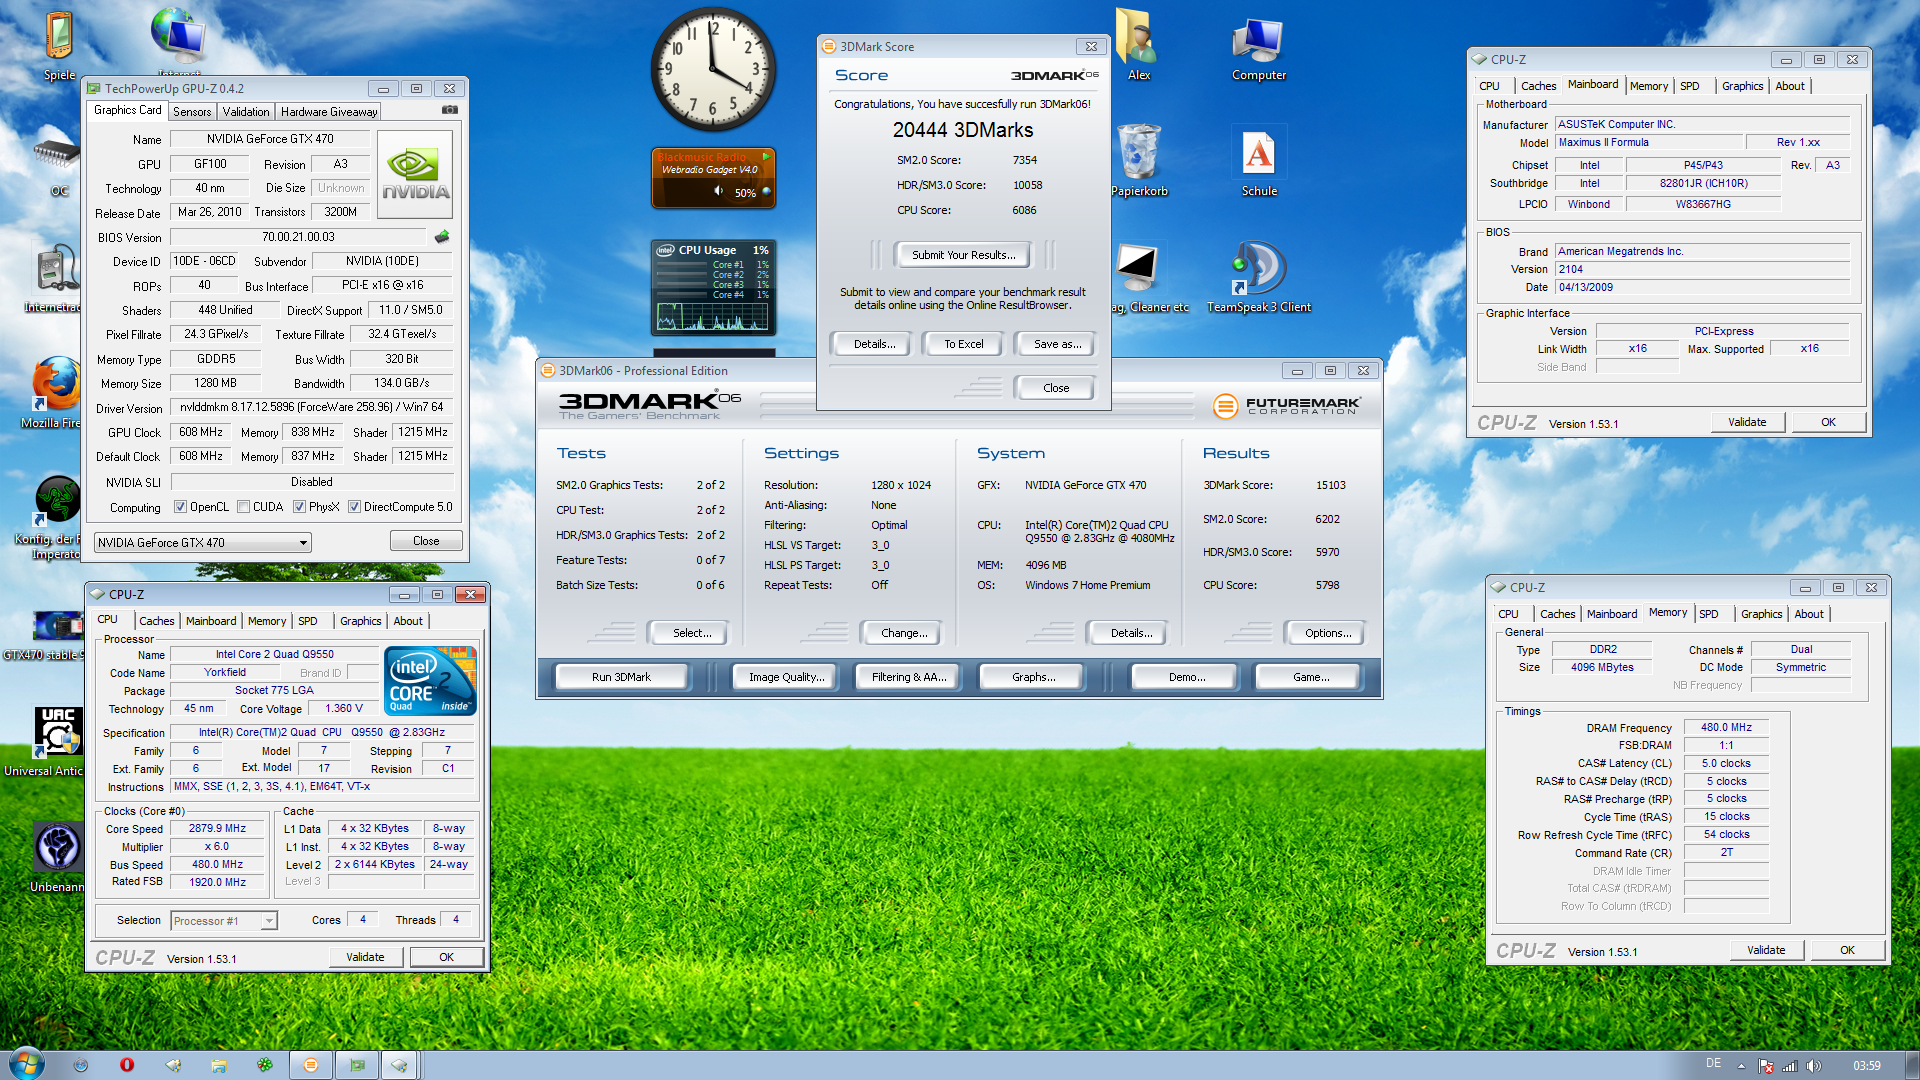Toggle the CUDA checkbox
This screenshot has height=1080, width=1920.
coord(243,507)
